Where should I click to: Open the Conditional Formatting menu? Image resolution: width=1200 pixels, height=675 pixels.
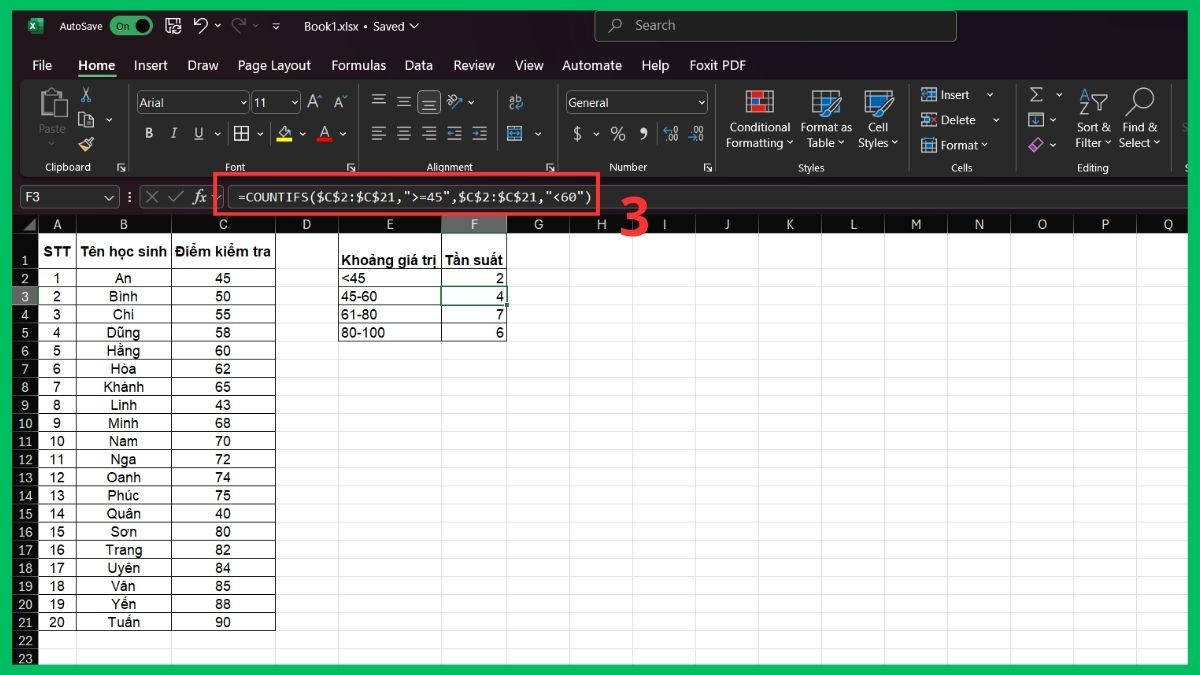tap(758, 118)
